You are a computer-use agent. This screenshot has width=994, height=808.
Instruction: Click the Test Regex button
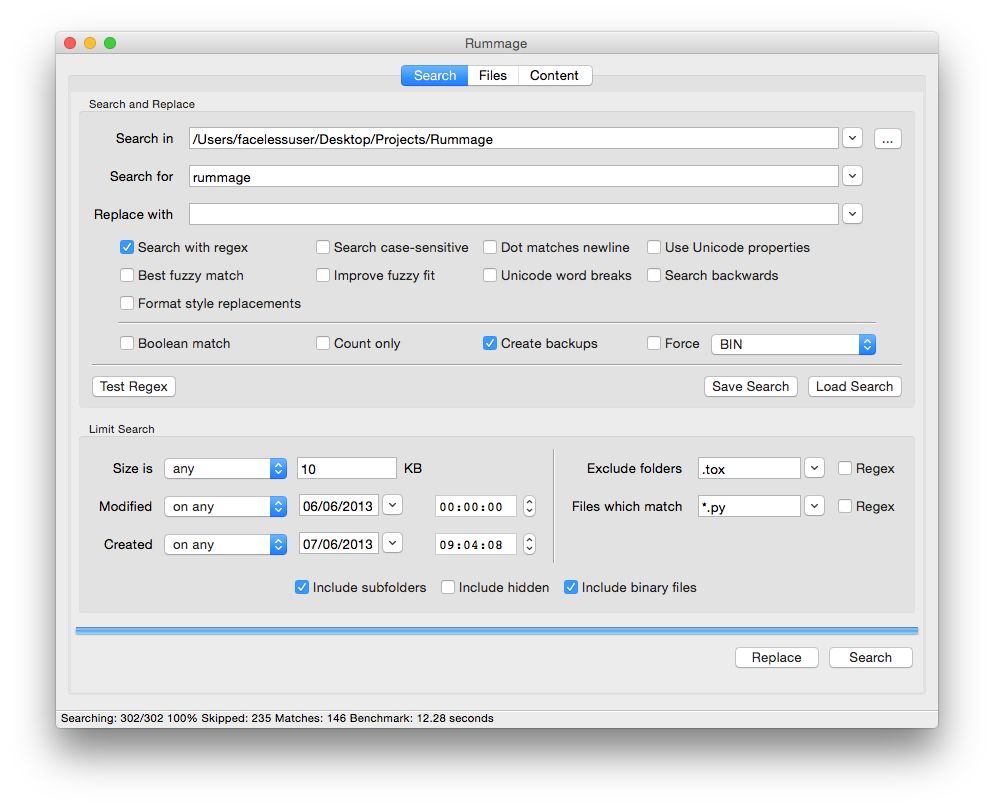(x=133, y=386)
